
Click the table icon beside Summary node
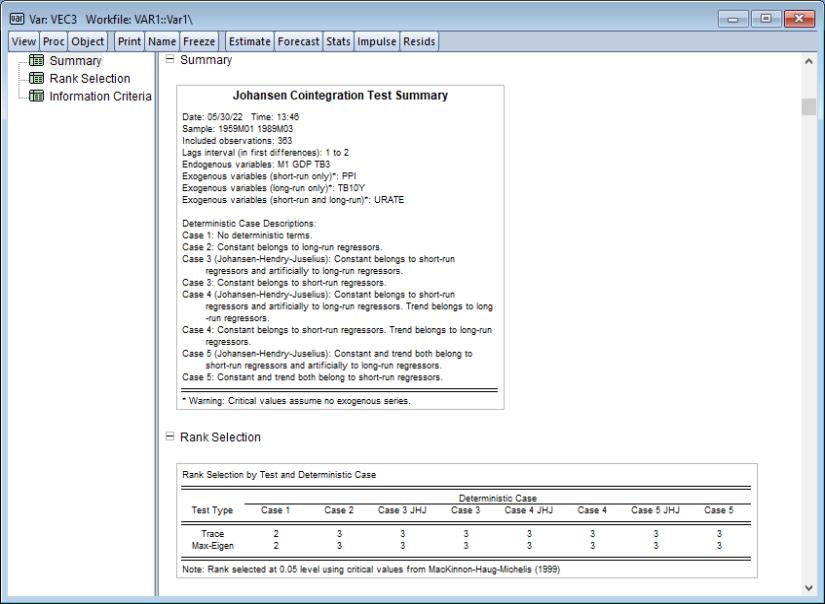pyautogui.click(x=36, y=61)
